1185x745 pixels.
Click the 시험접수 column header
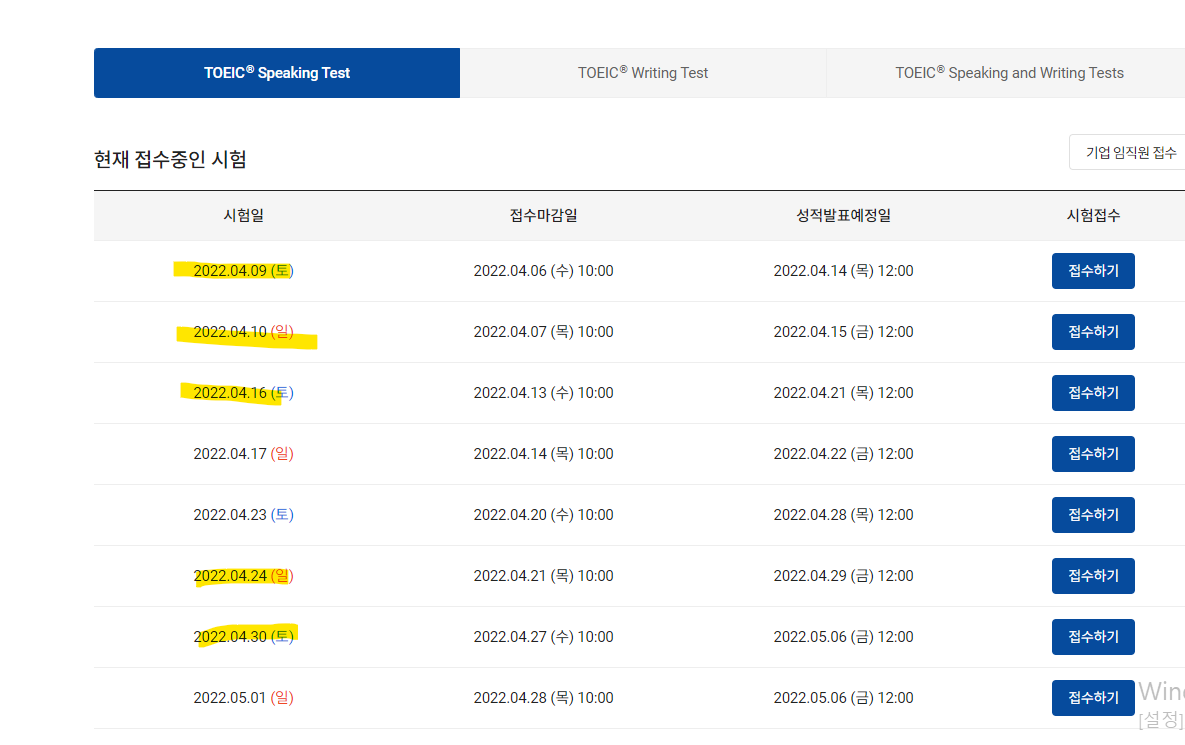click(x=1093, y=215)
